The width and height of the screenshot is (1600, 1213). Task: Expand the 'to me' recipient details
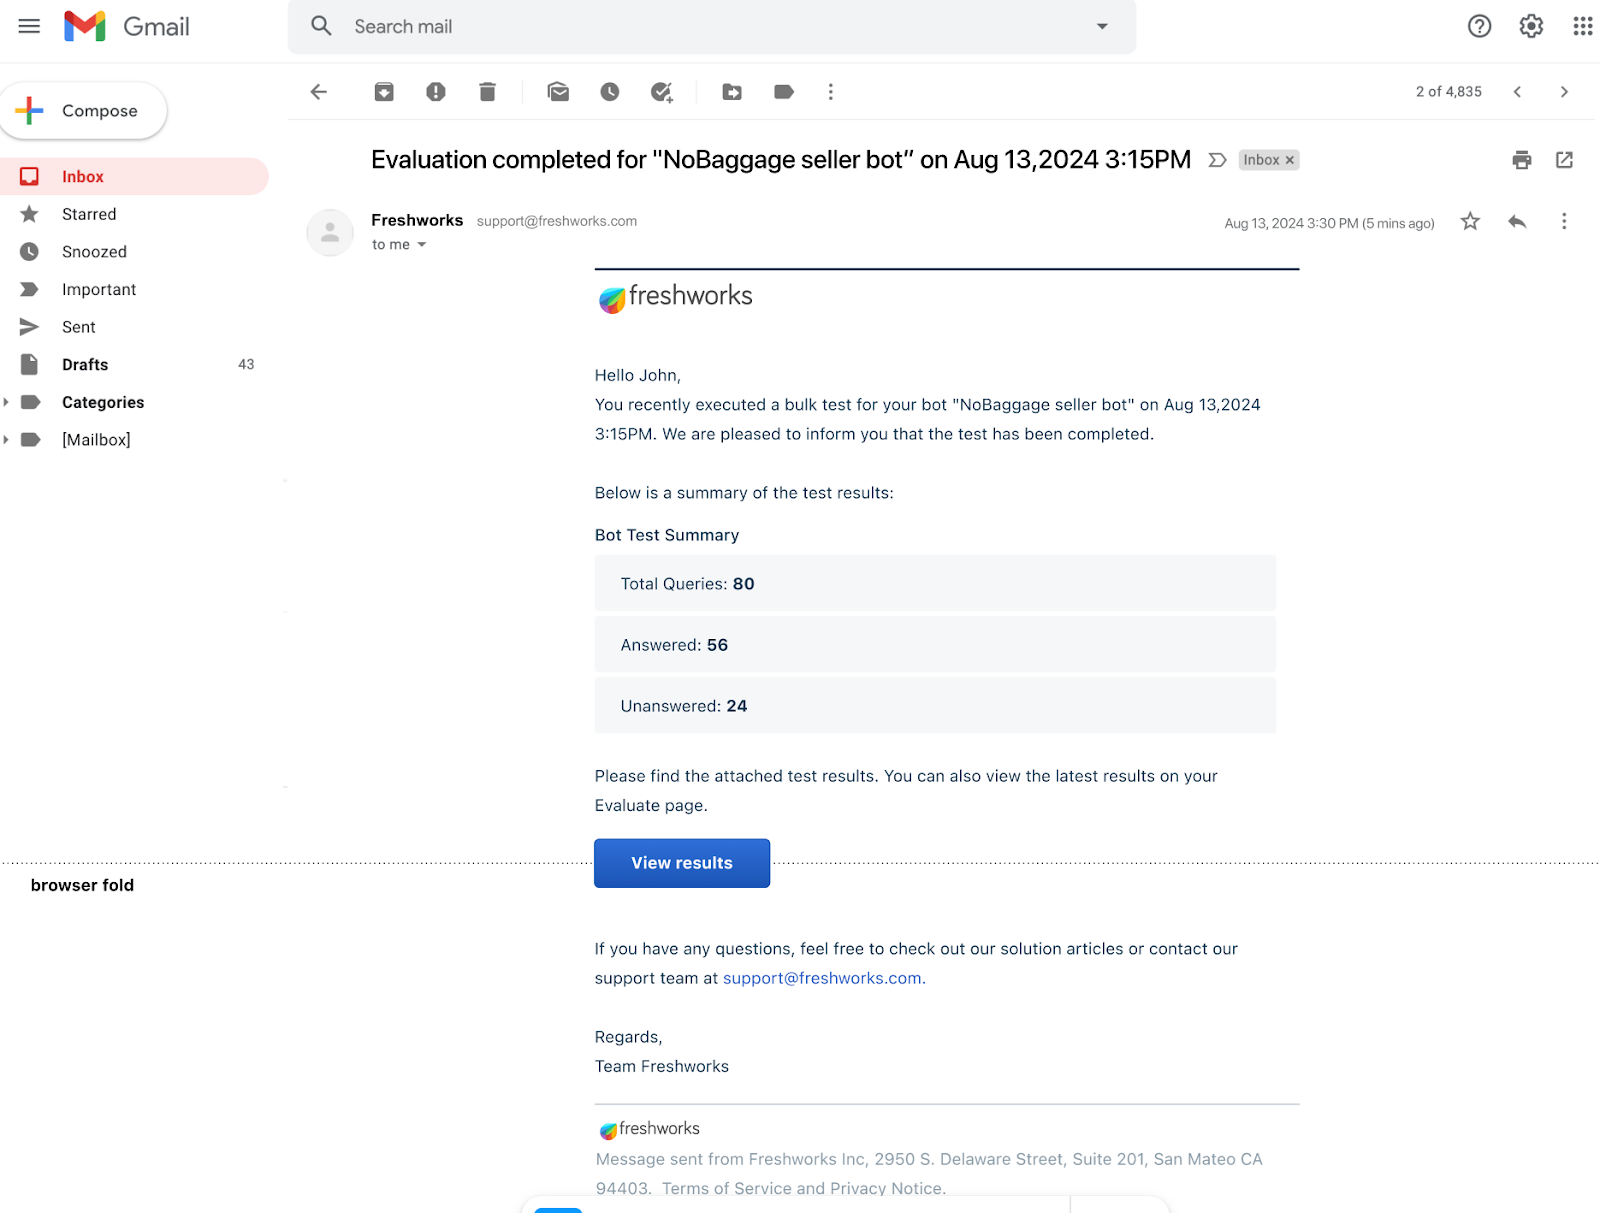click(x=421, y=245)
